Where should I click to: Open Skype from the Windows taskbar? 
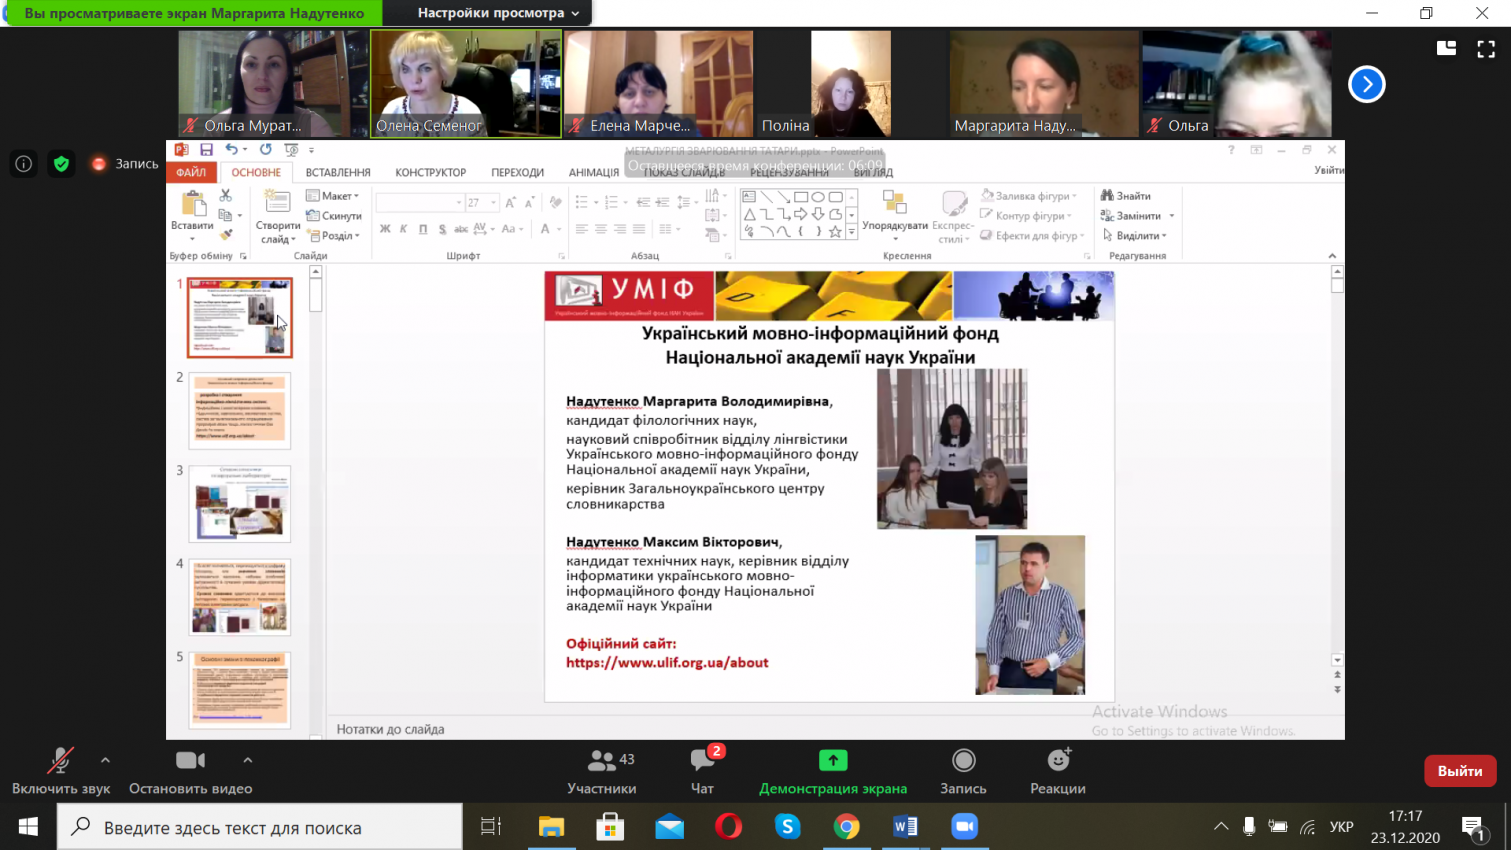tap(787, 827)
